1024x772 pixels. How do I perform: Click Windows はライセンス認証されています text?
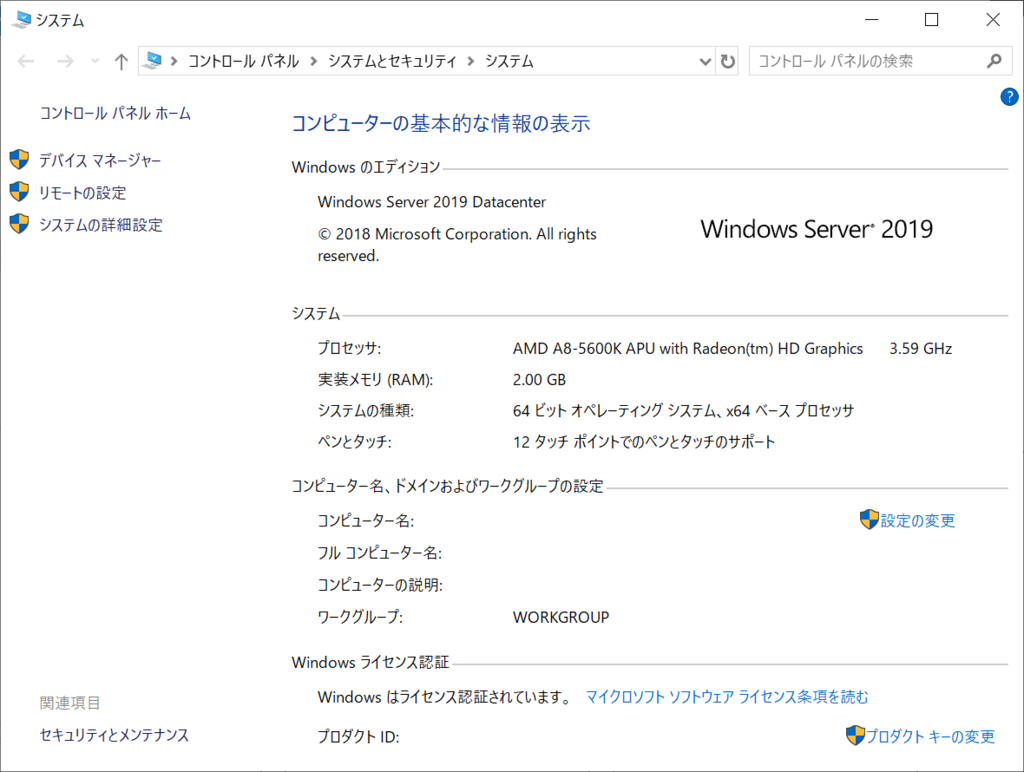click(x=445, y=697)
